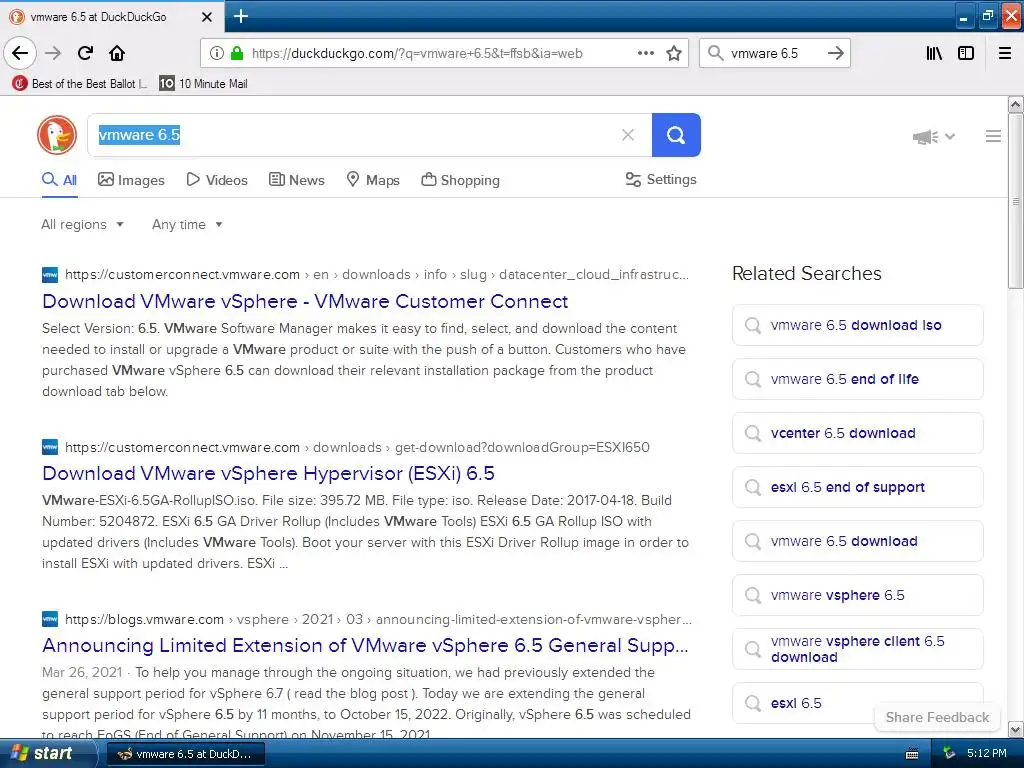Image resolution: width=1024 pixels, height=768 pixels.
Task: Open the browser home page
Action: [x=117, y=53]
